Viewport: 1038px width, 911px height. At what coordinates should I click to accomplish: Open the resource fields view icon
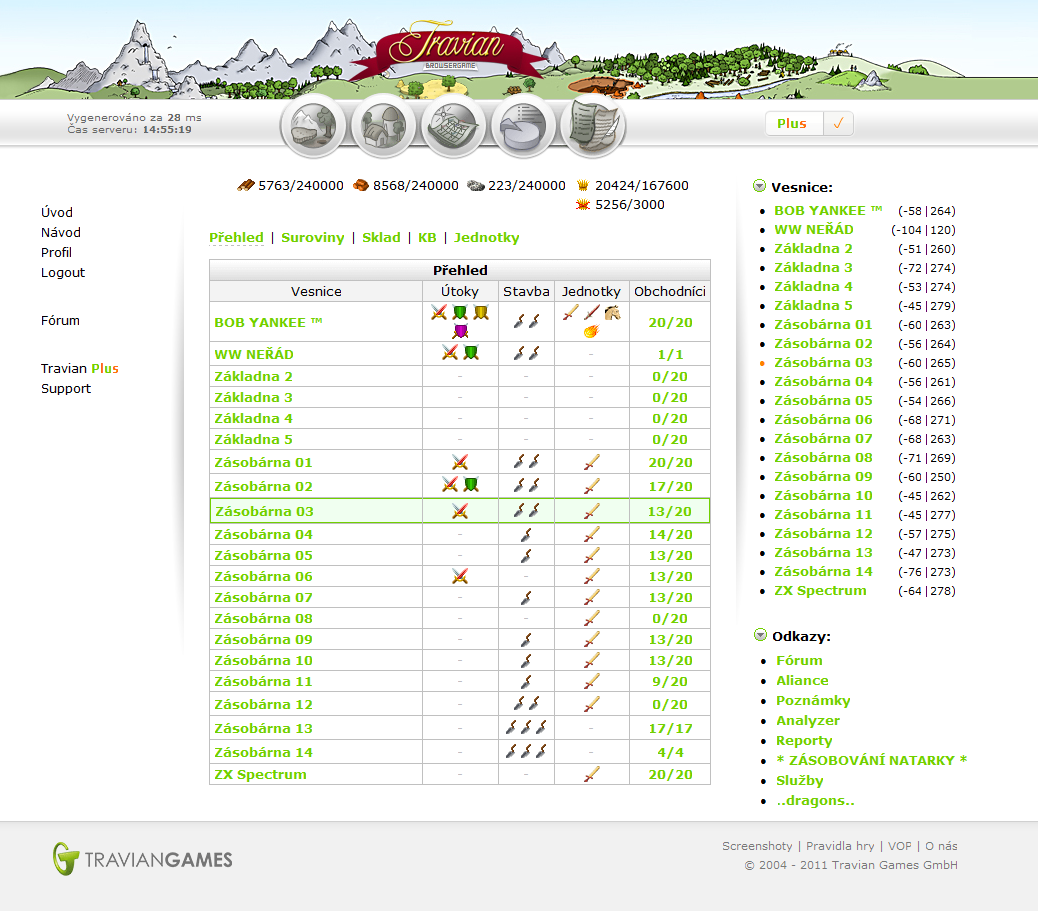point(313,129)
